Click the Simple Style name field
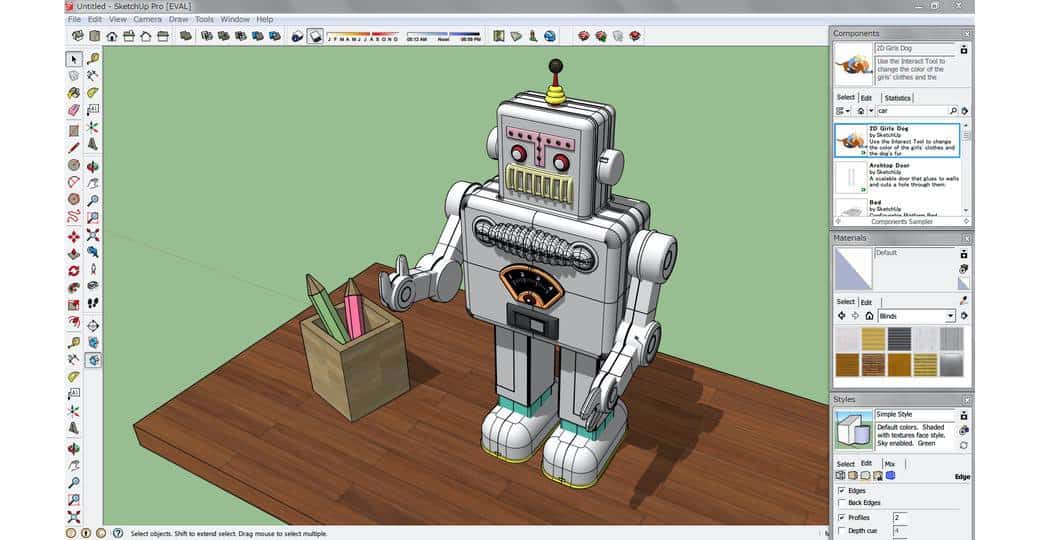 pos(915,414)
